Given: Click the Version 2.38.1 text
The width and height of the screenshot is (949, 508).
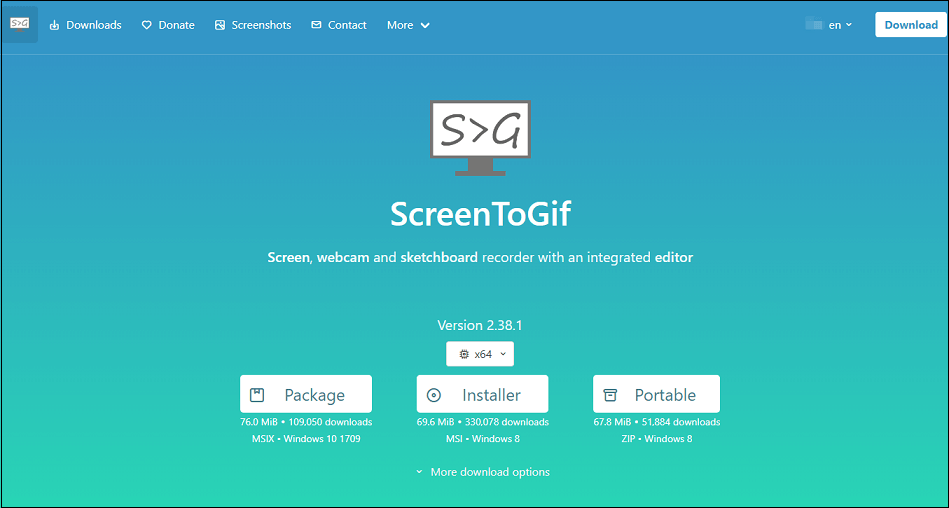Looking at the screenshot, I should (480, 325).
